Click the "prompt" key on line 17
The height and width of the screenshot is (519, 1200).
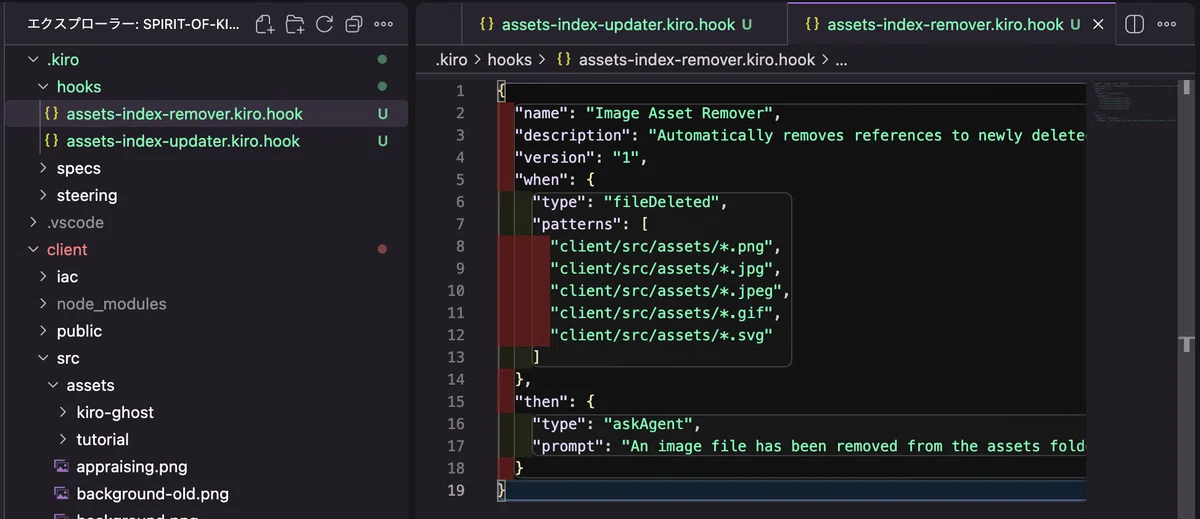567,446
